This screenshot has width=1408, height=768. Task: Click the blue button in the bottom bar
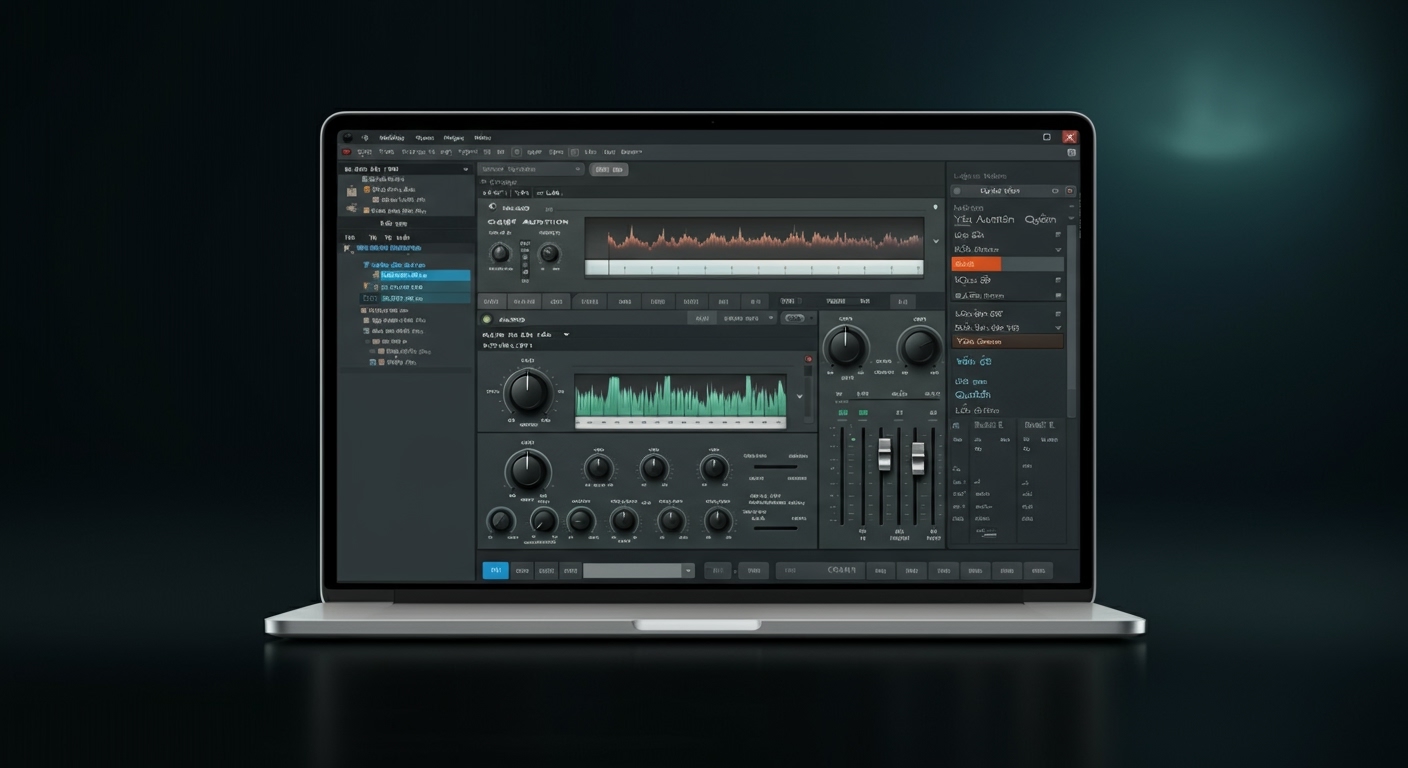[x=495, y=570]
